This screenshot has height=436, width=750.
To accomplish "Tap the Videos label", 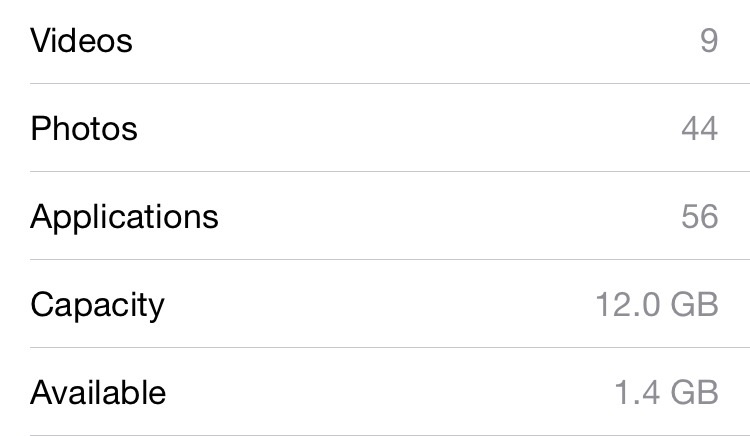I will (x=81, y=41).
